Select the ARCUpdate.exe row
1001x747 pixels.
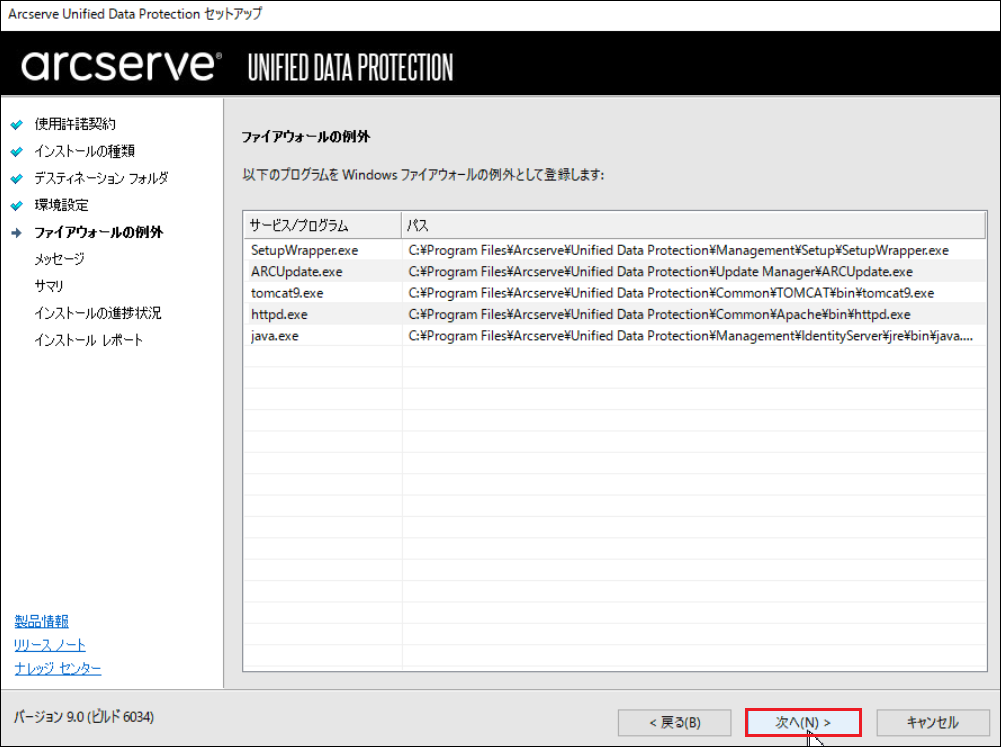615,271
